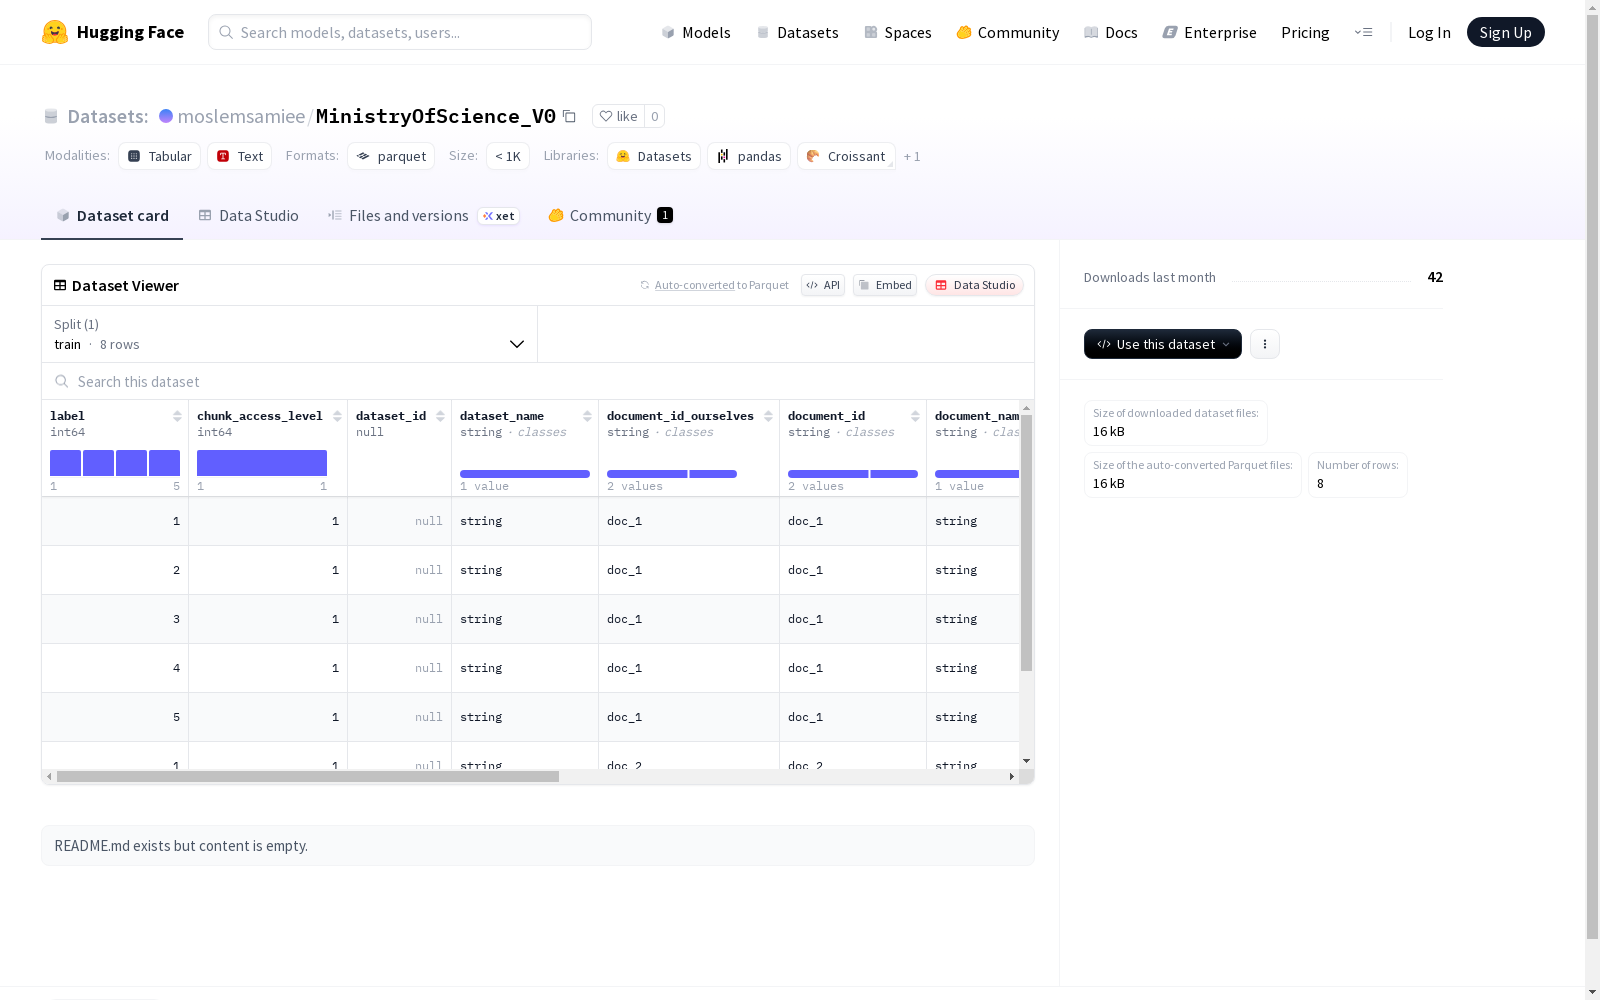Image resolution: width=1600 pixels, height=1000 pixels.
Task: Go to Models in the top navigation
Action: pyautogui.click(x=696, y=32)
